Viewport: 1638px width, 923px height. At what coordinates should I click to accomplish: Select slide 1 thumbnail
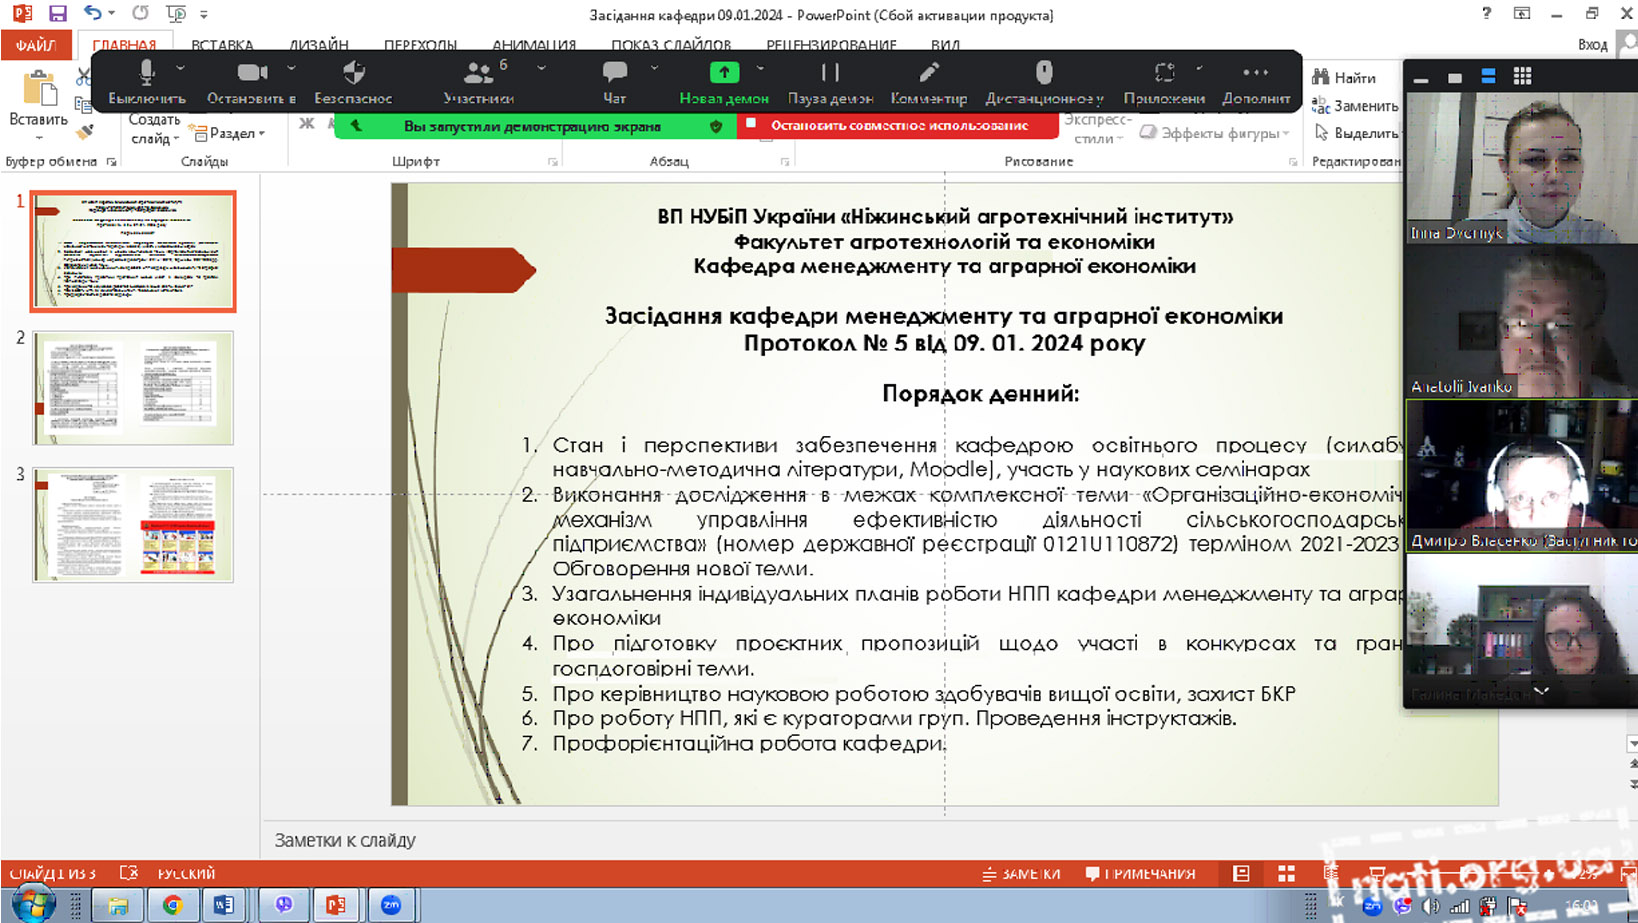133,251
